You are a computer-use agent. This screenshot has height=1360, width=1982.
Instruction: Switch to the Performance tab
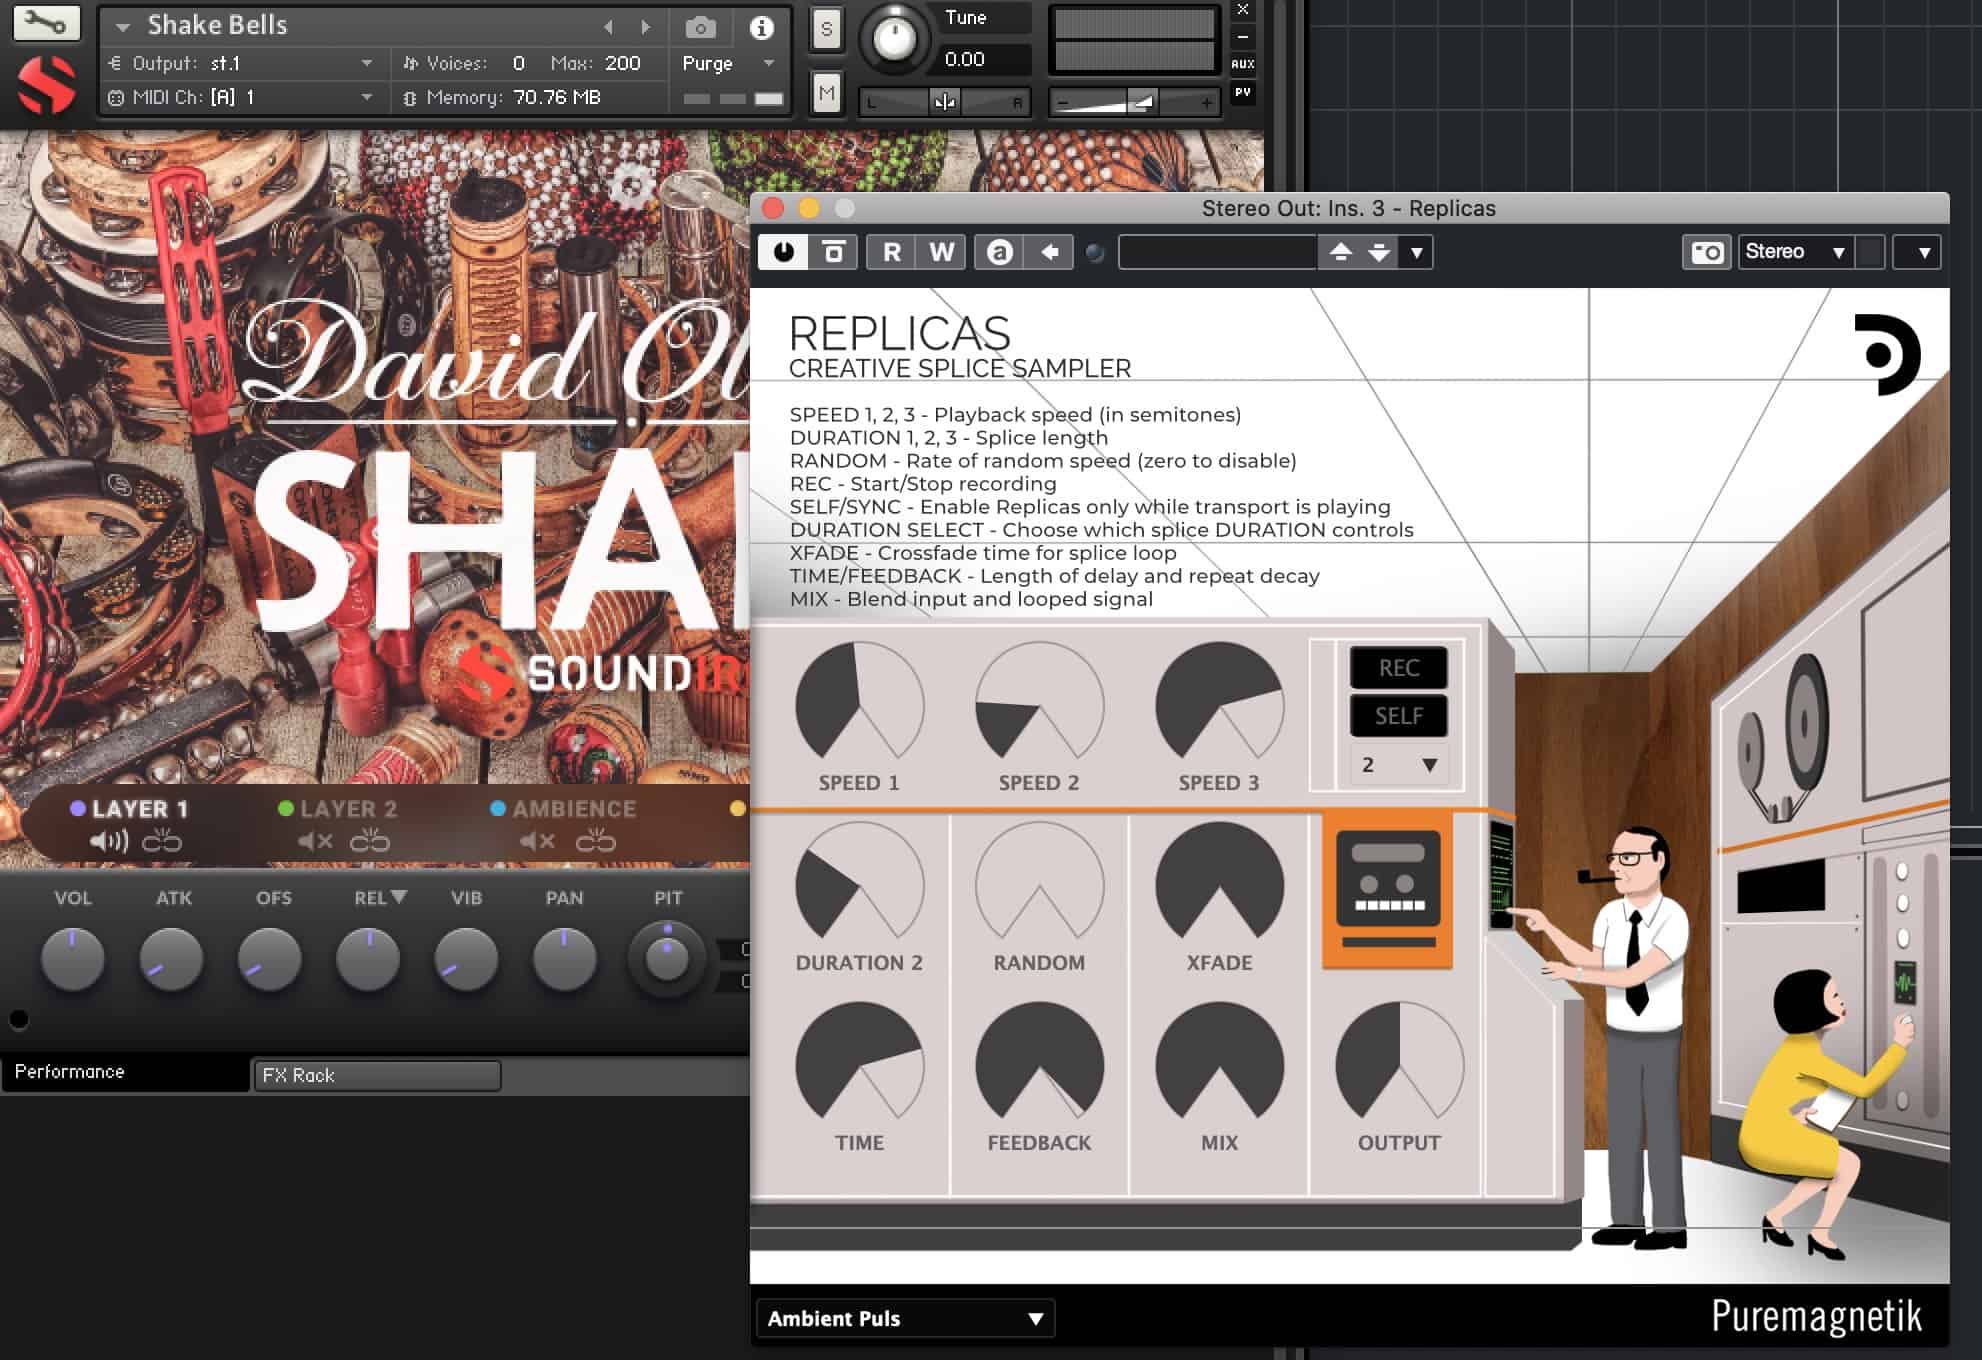125,1072
